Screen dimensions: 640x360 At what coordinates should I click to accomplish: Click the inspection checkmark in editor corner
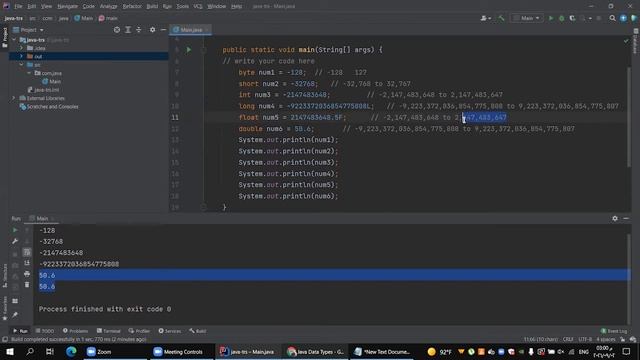point(626,41)
